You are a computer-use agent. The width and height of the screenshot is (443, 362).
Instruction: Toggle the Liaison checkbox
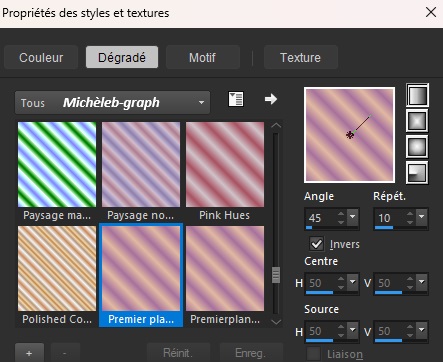(314, 353)
